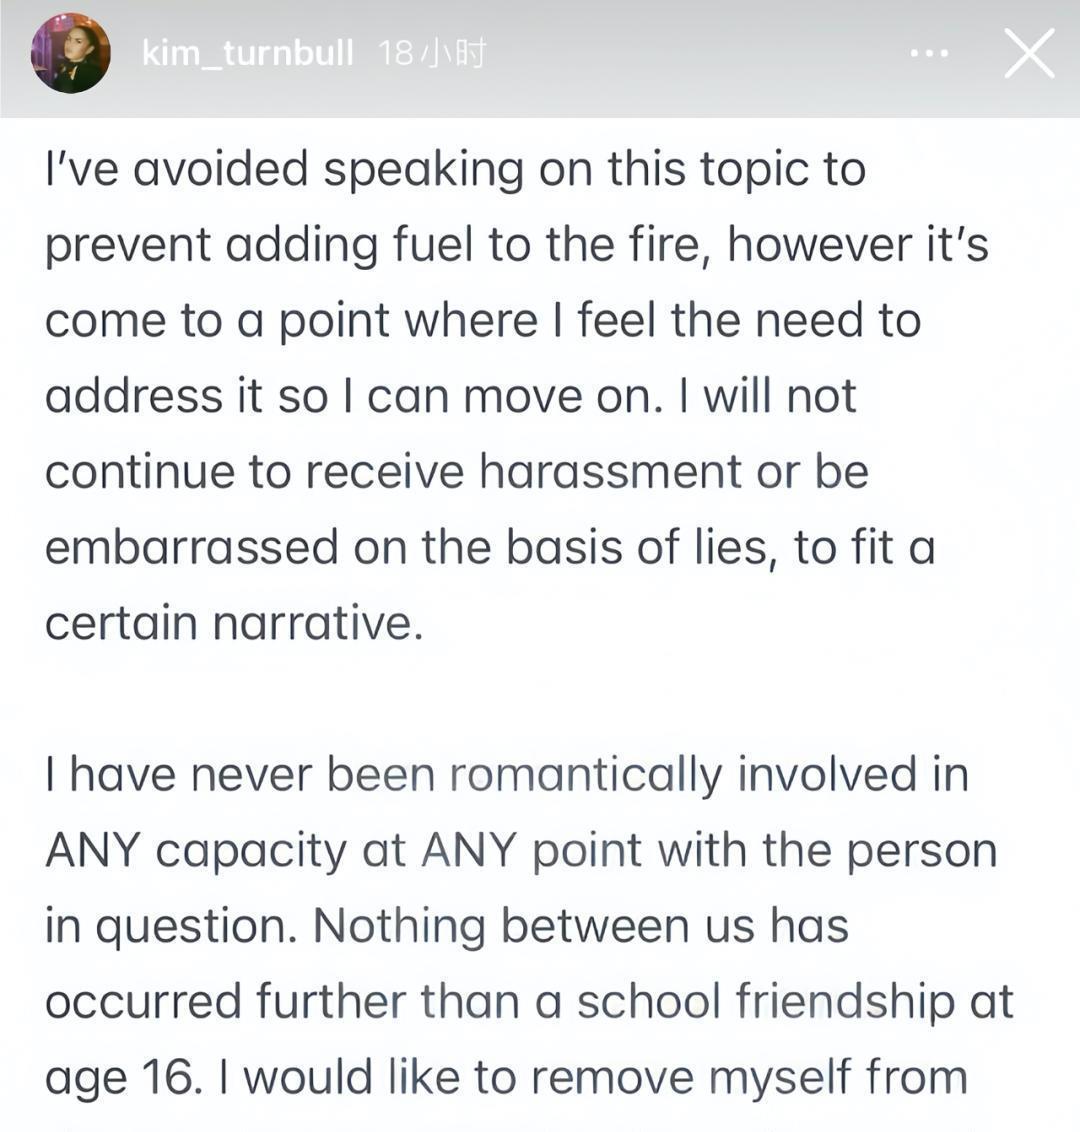Click the words "Nothing between us has"
The image size is (1080, 1132).
pyautogui.click(x=581, y=927)
